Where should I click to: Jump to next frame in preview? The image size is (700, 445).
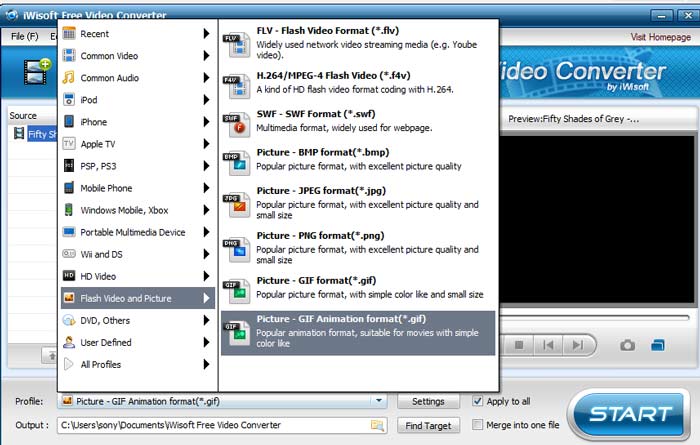[577, 345]
